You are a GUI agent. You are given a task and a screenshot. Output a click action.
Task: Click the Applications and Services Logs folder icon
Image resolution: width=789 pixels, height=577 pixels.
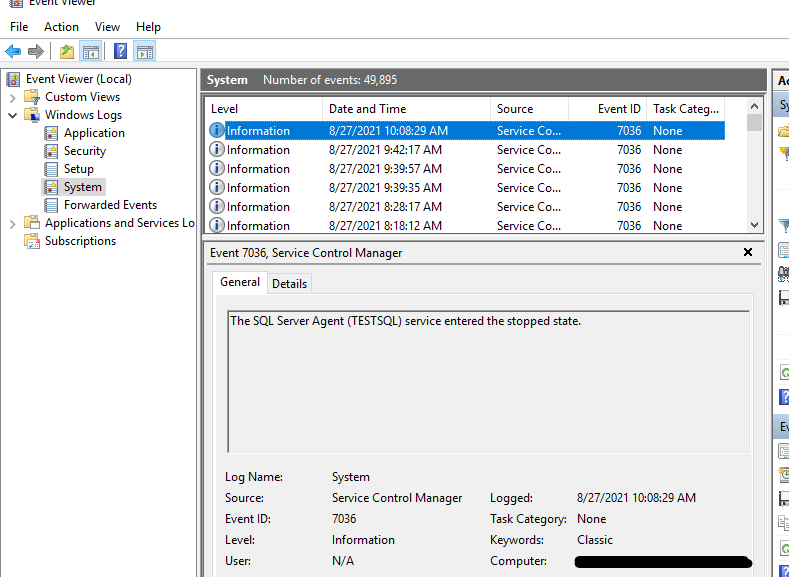point(32,223)
